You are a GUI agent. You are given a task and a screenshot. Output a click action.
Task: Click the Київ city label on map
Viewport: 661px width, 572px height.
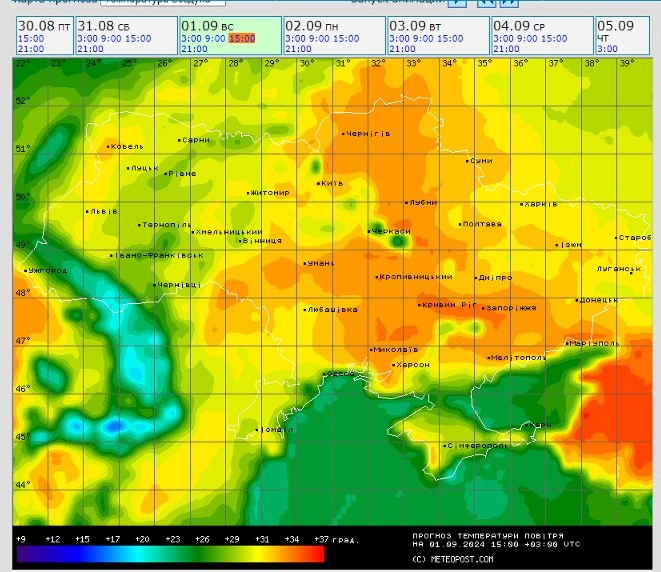click(x=332, y=183)
